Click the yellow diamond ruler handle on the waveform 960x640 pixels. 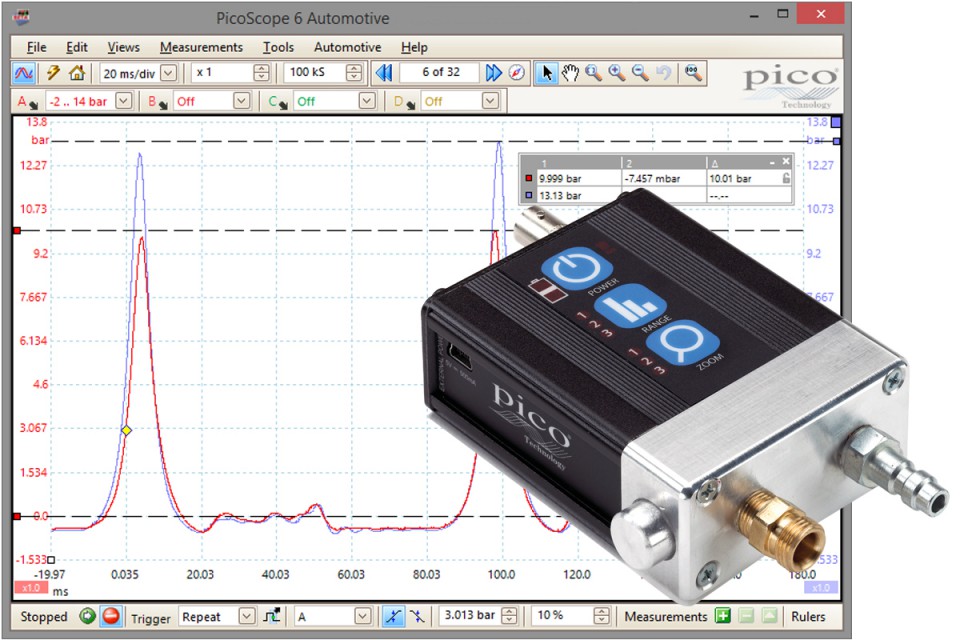coord(125,430)
